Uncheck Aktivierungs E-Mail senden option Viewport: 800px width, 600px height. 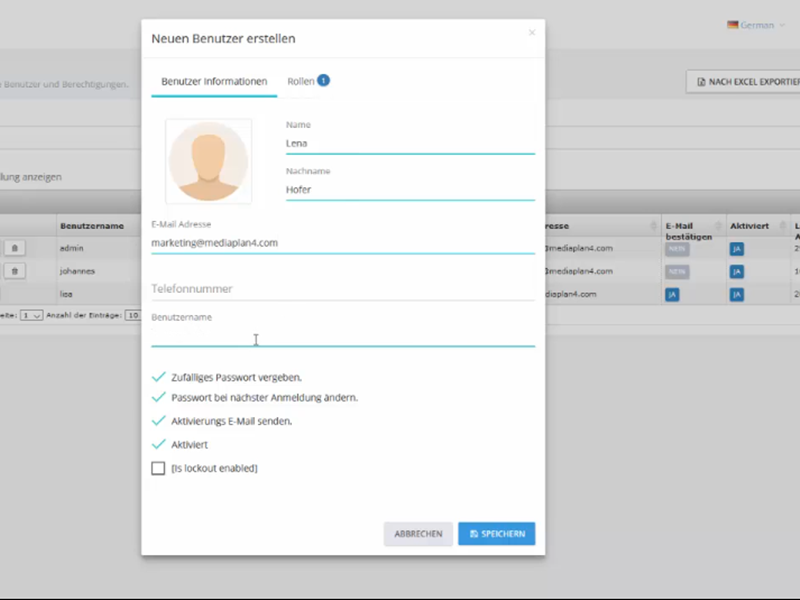click(158, 421)
